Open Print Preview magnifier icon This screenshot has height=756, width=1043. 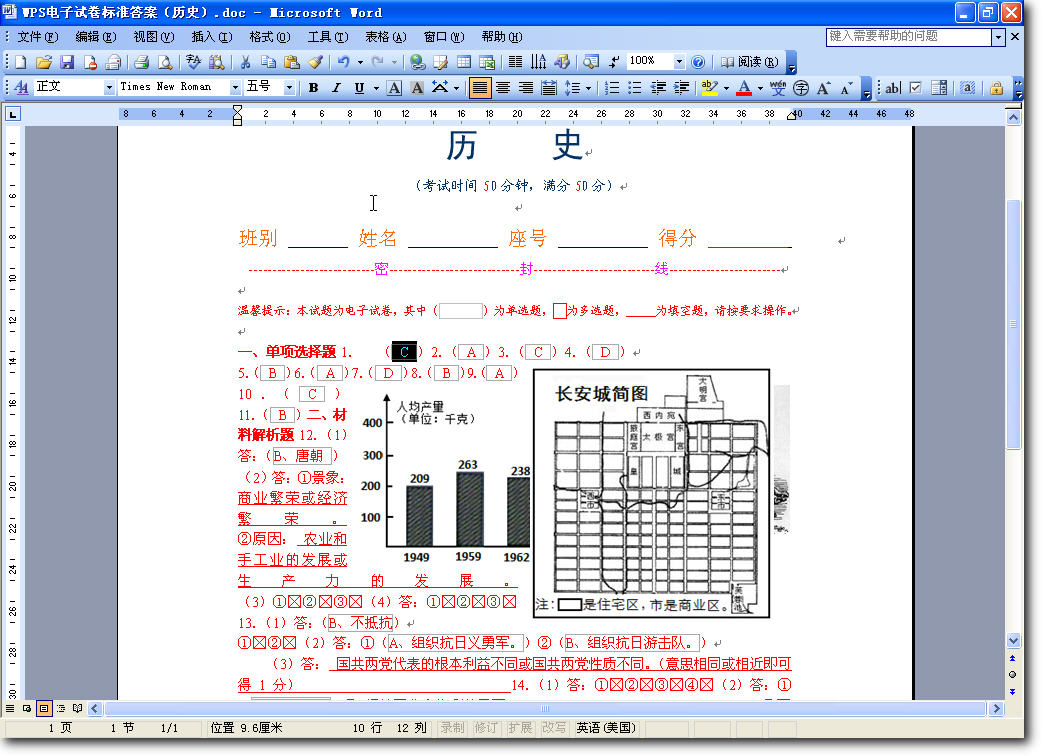164,63
